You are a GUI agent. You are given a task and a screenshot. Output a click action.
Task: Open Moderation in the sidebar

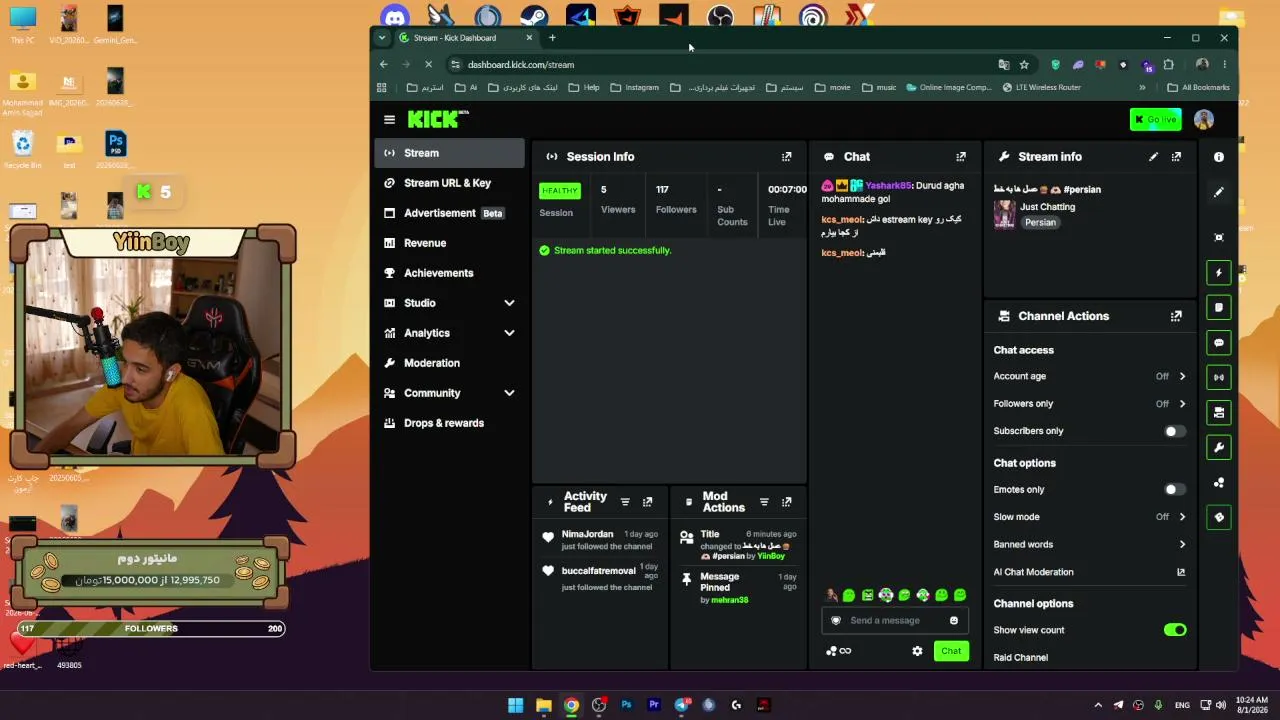coord(450,363)
